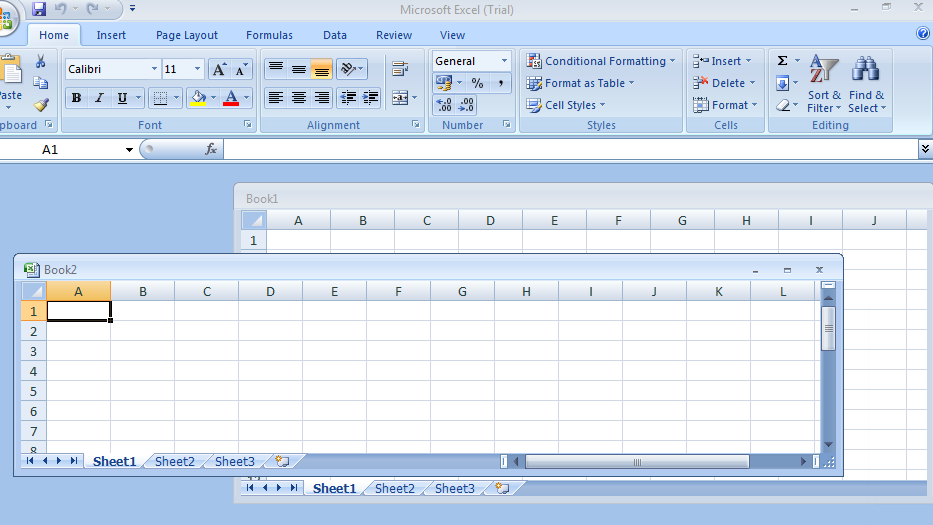Switch to the View tab
Viewport: 933px width, 525px height.
point(452,35)
